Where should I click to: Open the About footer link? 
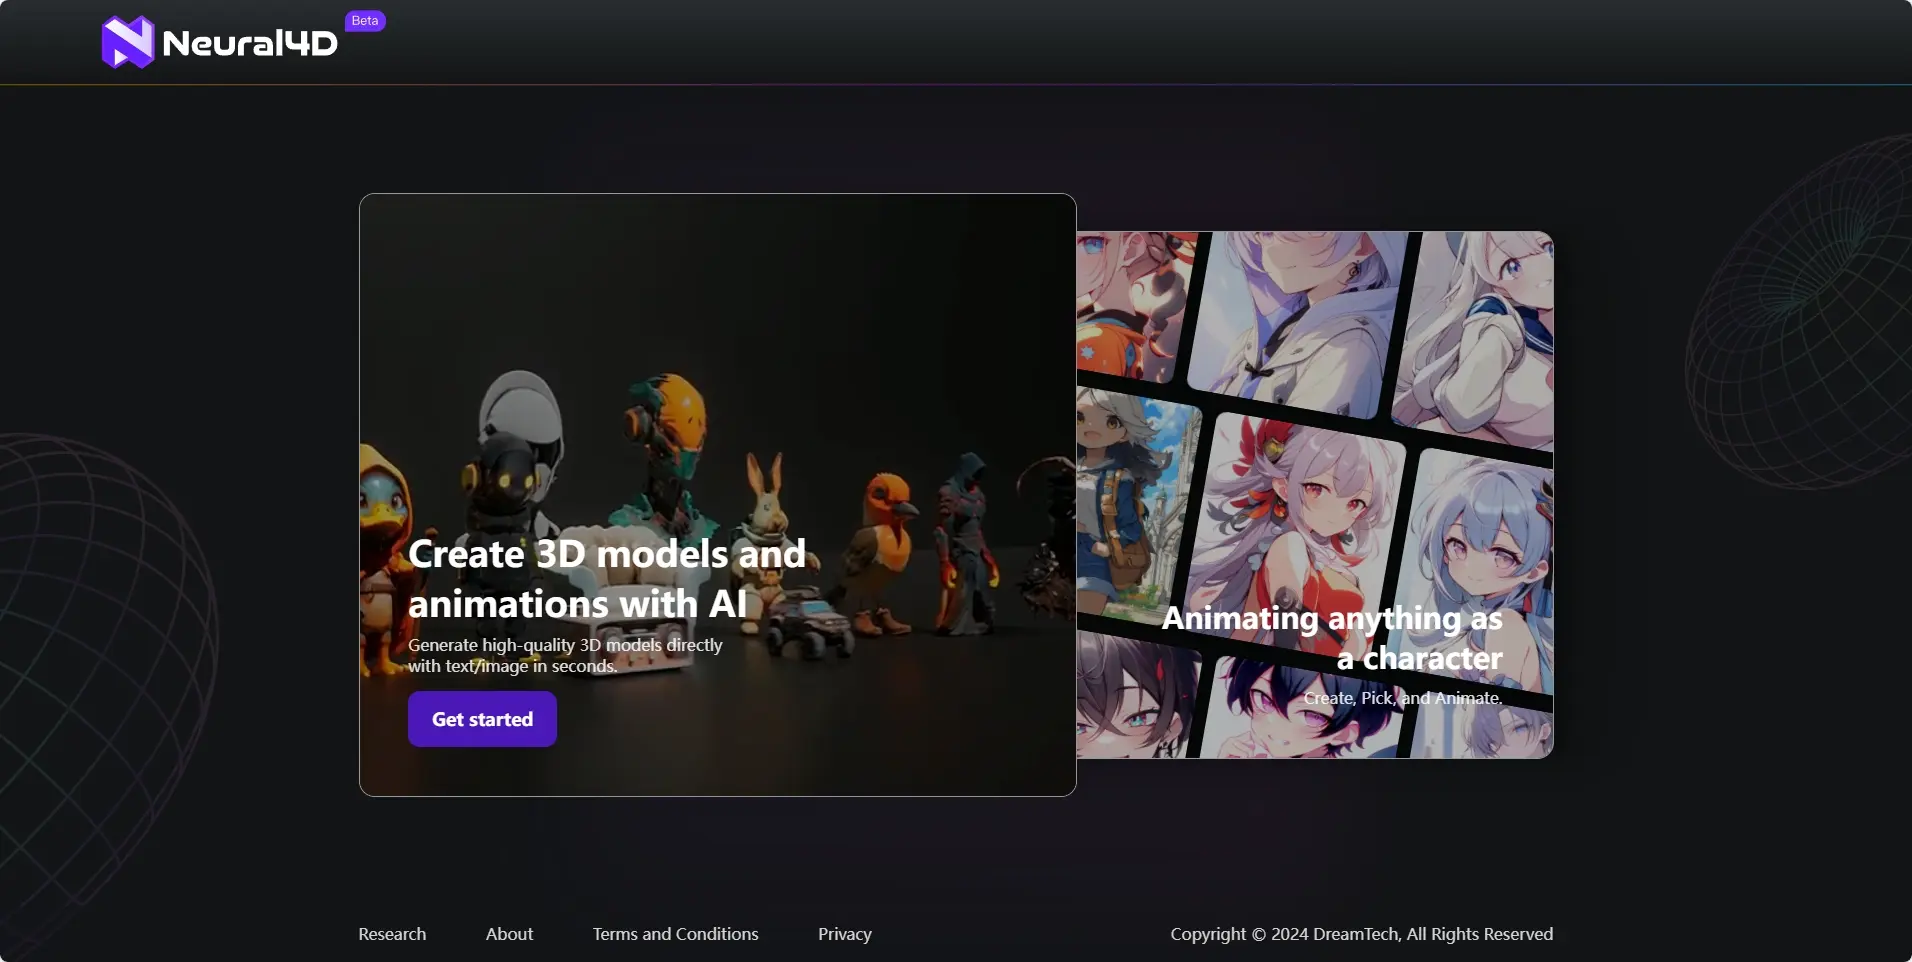tap(509, 934)
